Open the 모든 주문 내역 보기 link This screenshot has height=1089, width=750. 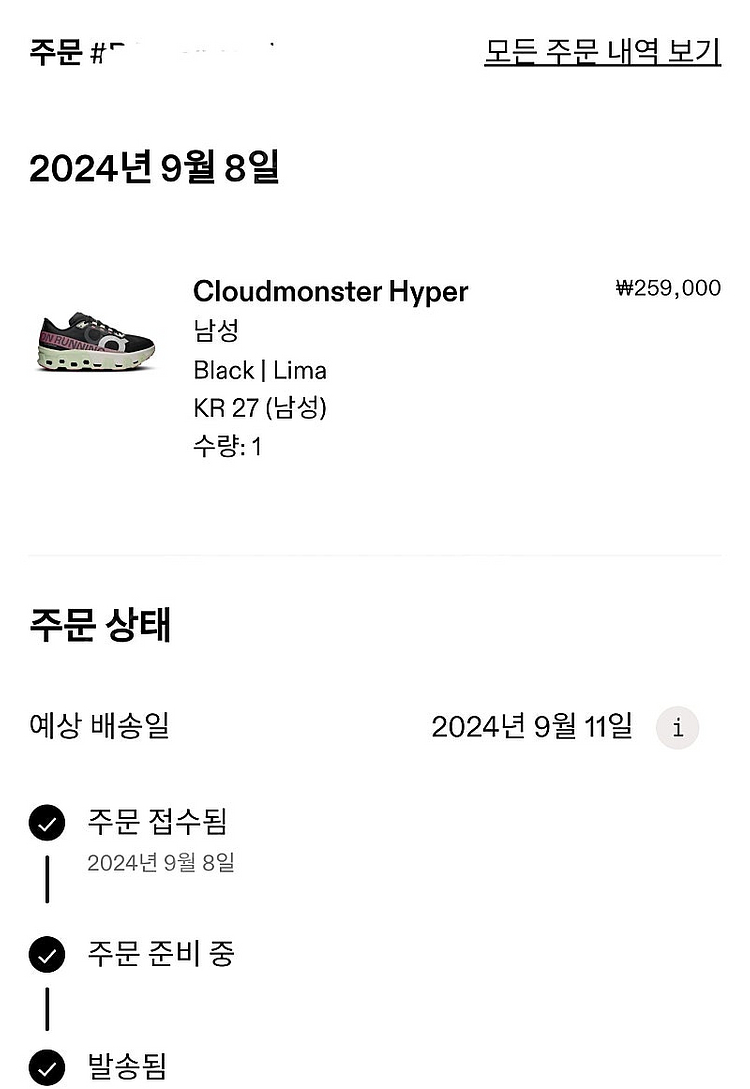point(602,51)
